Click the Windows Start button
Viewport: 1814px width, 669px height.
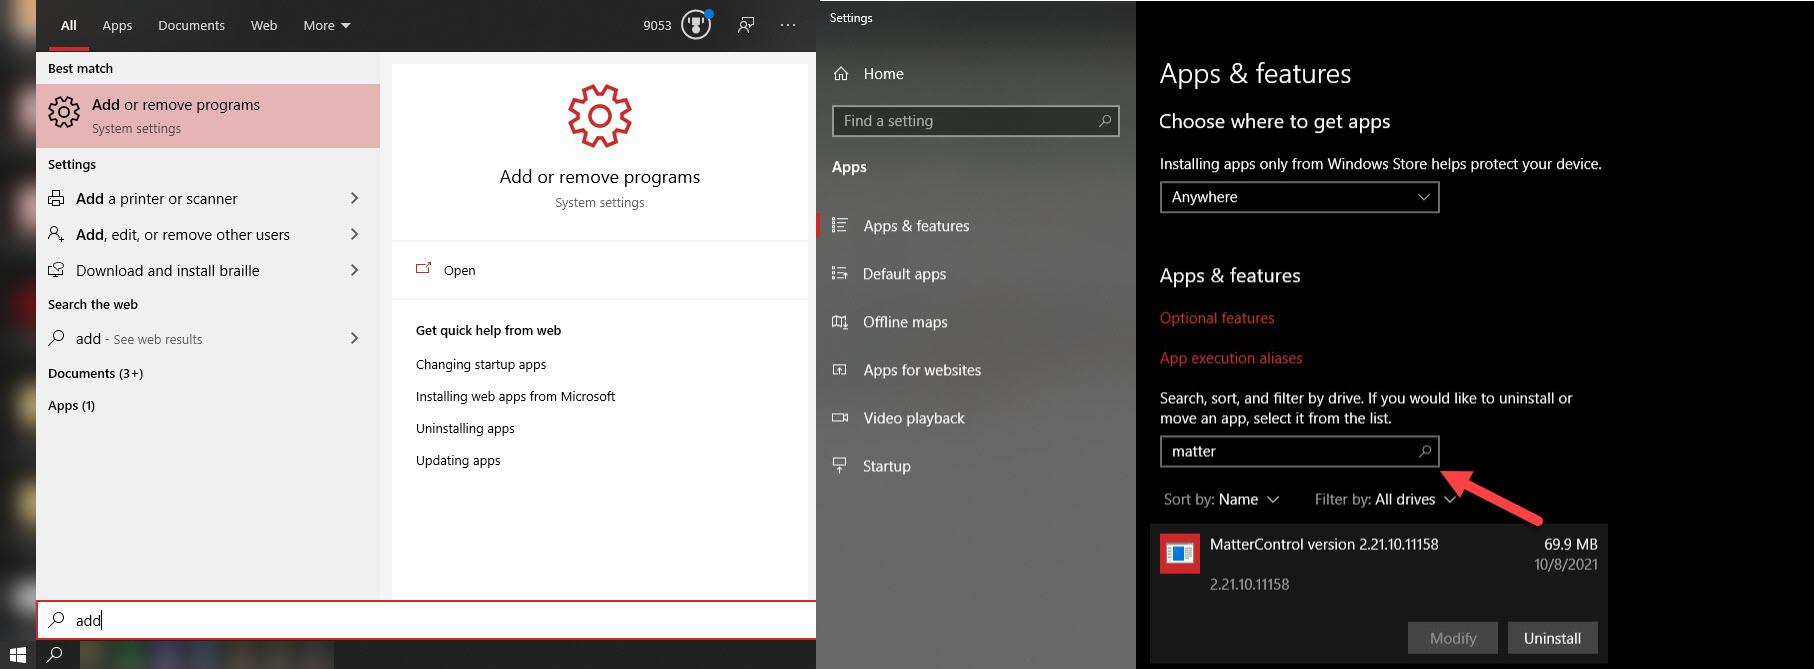(x=17, y=655)
